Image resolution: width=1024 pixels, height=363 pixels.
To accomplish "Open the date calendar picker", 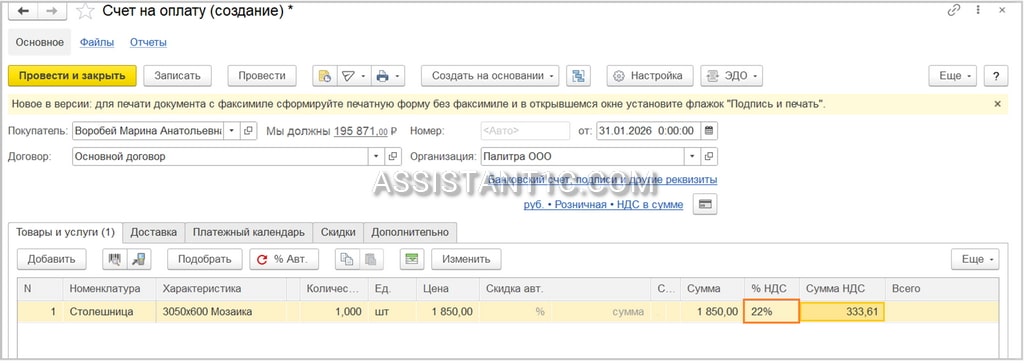I will (709, 131).
